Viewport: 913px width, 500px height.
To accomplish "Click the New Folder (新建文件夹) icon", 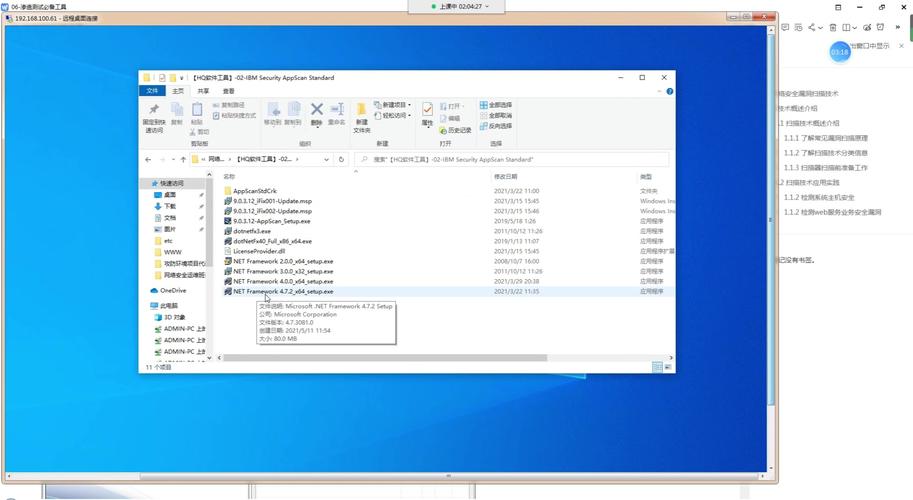I will pyautogui.click(x=361, y=115).
